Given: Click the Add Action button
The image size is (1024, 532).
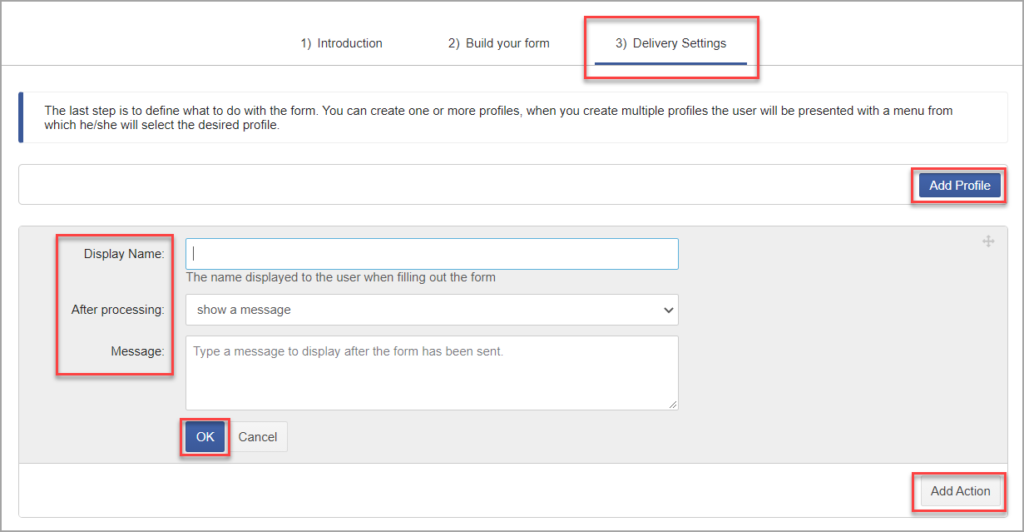Looking at the screenshot, I should coord(960,491).
